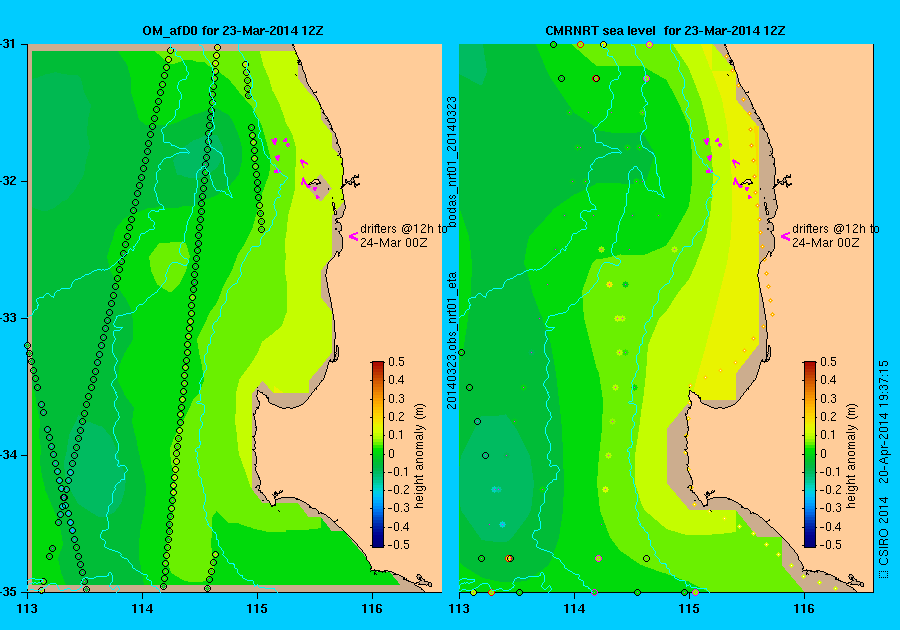900x630 pixels.
Task: Click the vertical "20140323.obs_nrt01_eta" label
Action: (x=452, y=341)
